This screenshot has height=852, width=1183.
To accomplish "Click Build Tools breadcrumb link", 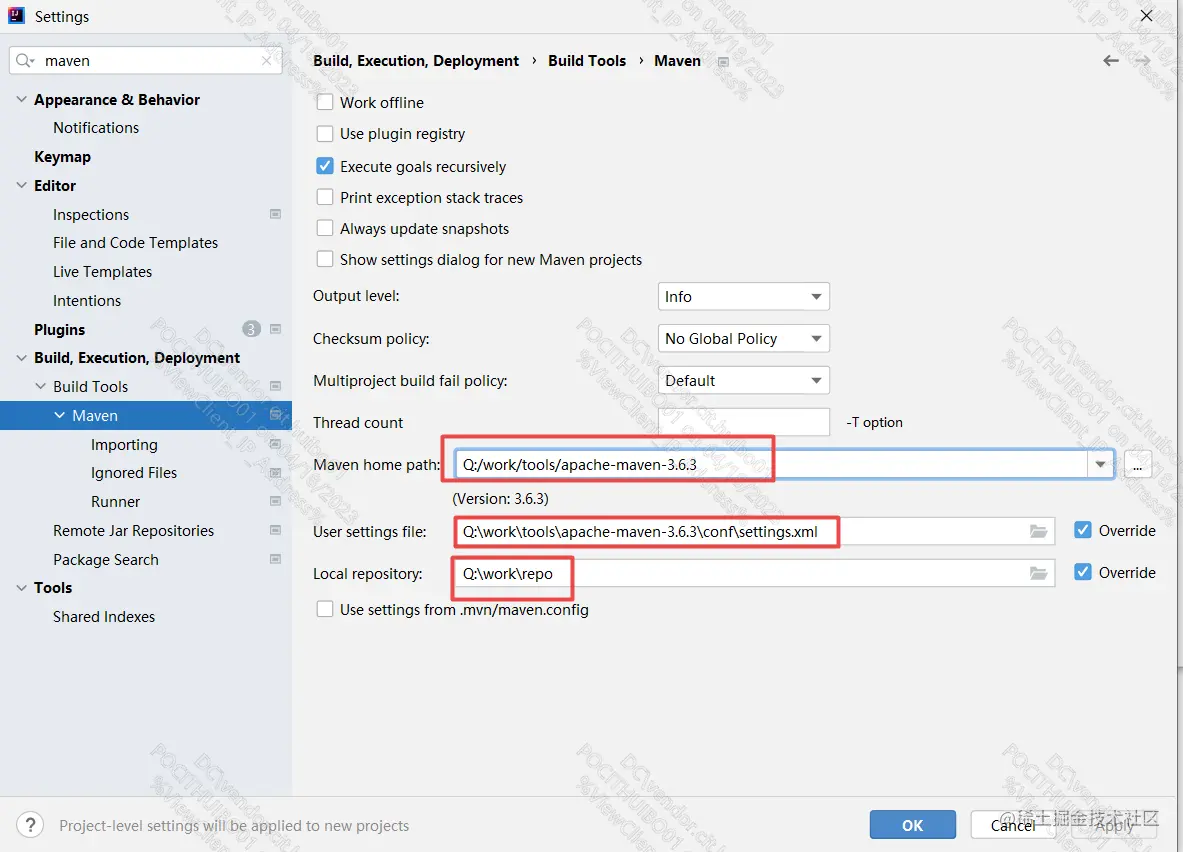I will click(587, 60).
